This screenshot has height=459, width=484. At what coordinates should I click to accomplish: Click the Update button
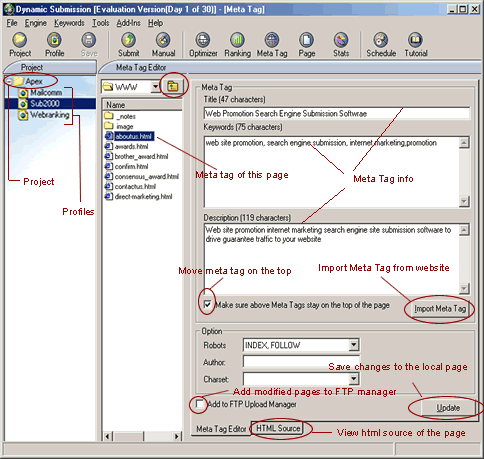(448, 408)
